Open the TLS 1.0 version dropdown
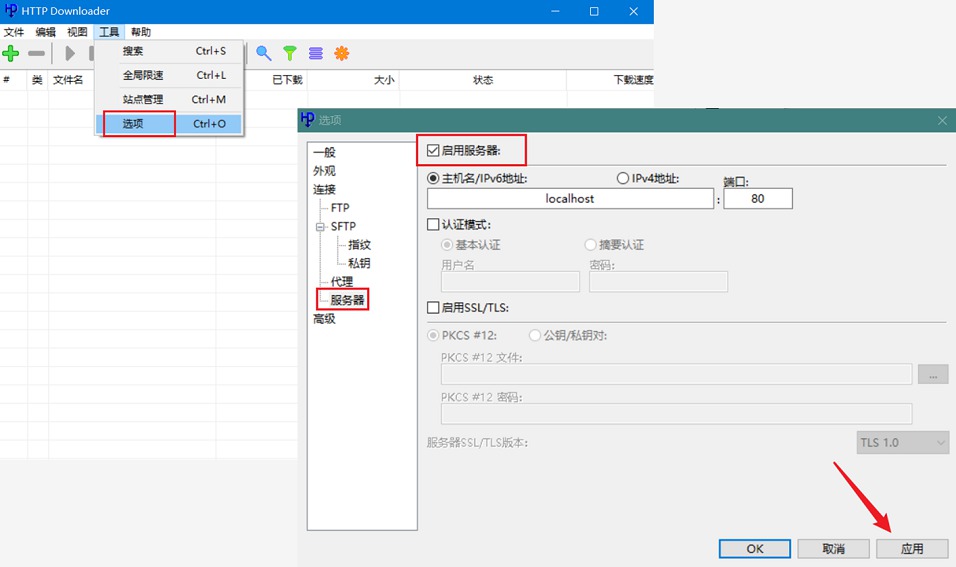The height and width of the screenshot is (567, 956). [x=902, y=443]
